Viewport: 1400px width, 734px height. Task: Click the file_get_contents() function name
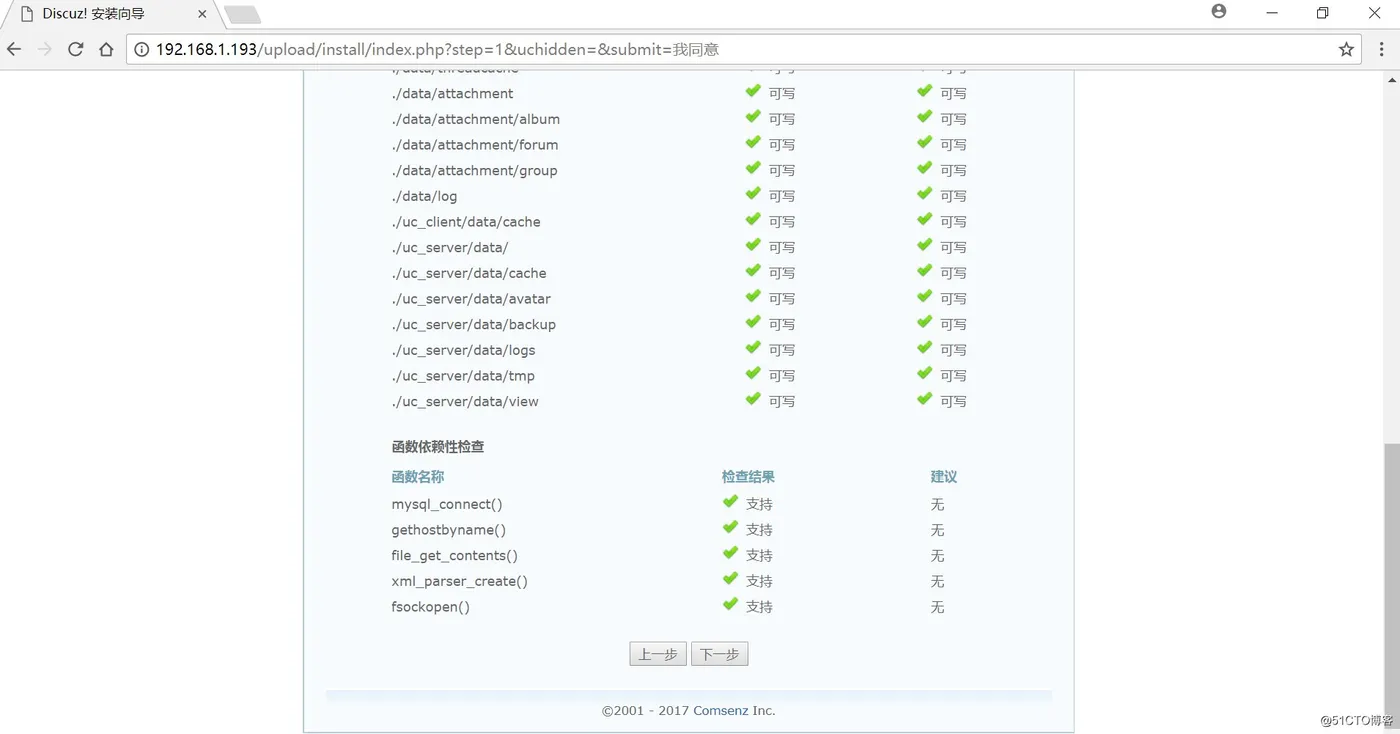(x=455, y=556)
